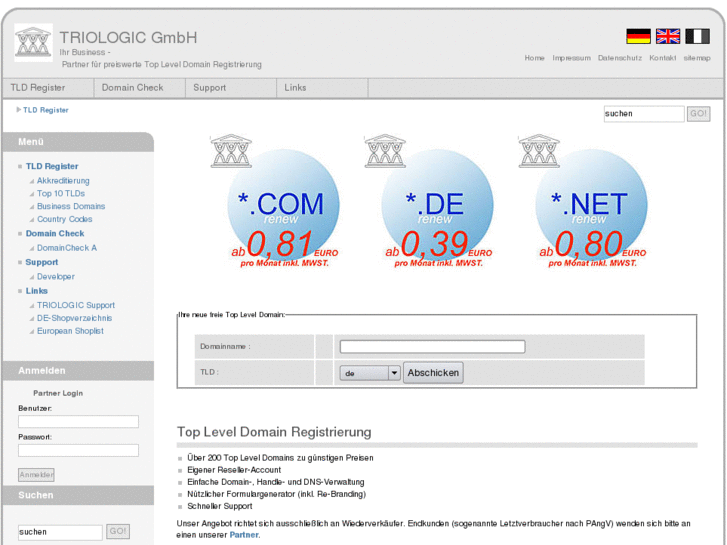Focus the sidebar suchen search field
The image size is (727, 545).
click(x=60, y=532)
